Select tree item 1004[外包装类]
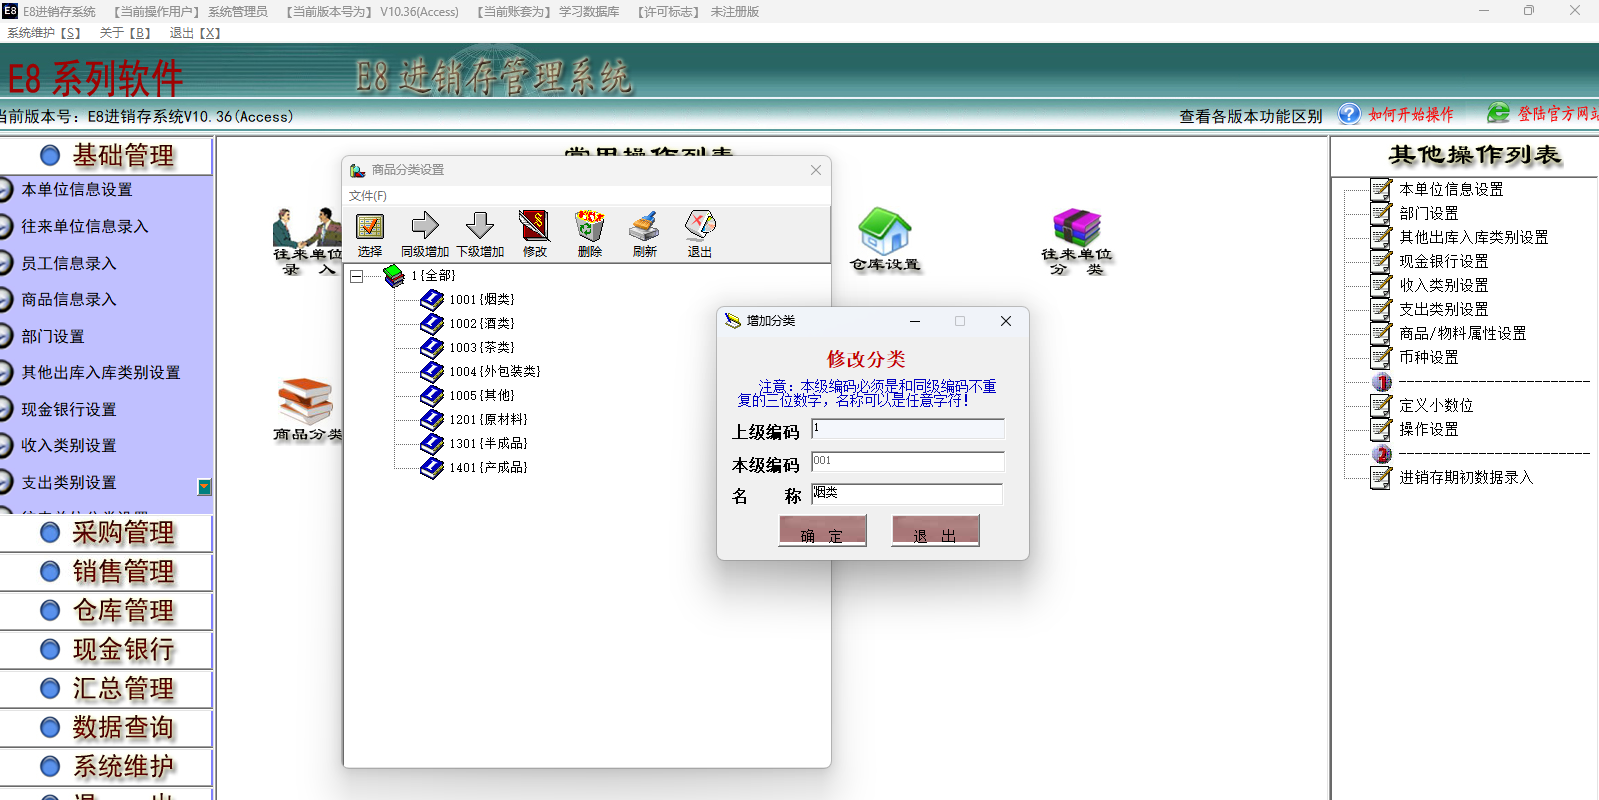This screenshot has width=1599, height=800. pos(493,372)
